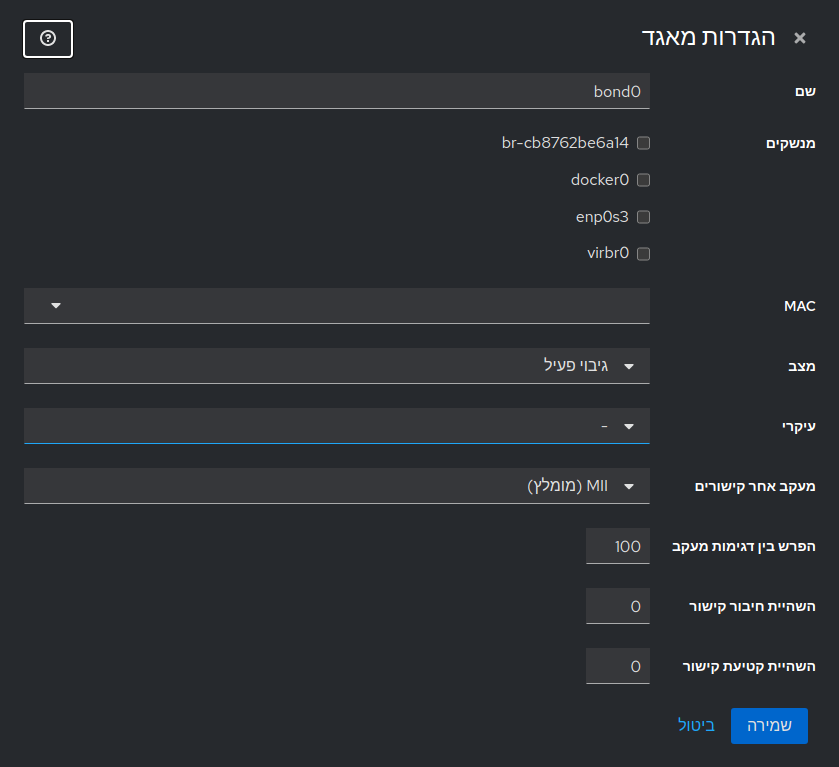Click the bond name field showing bond0

[336, 90]
